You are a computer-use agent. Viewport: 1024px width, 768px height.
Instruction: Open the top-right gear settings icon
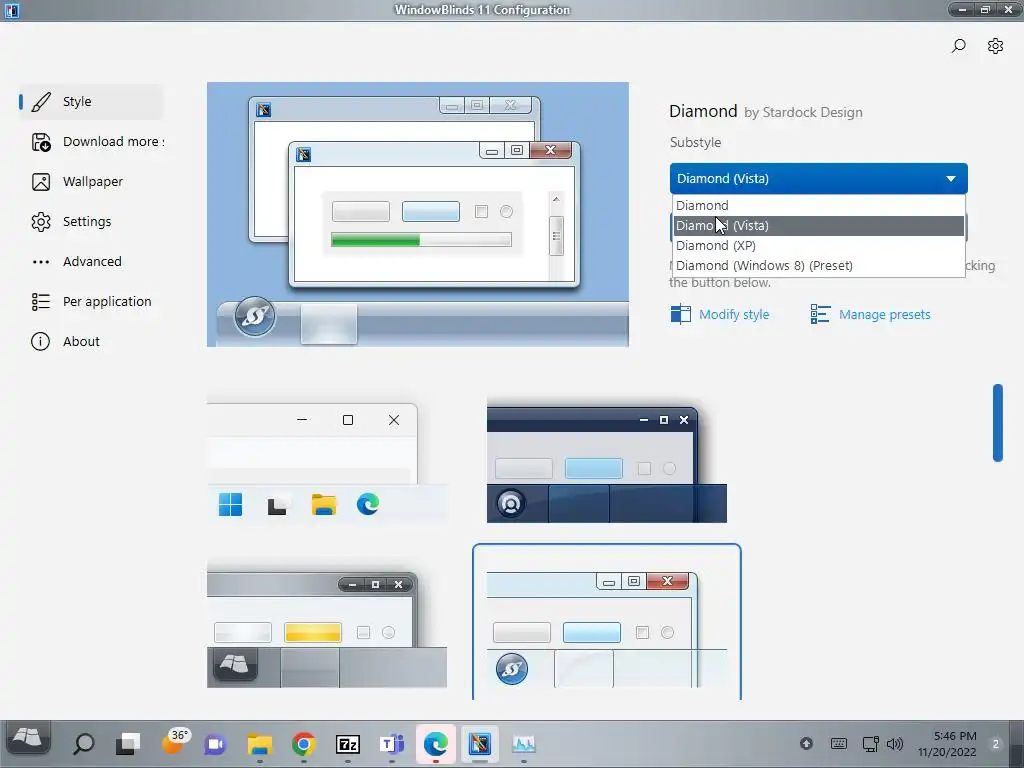[x=995, y=46]
